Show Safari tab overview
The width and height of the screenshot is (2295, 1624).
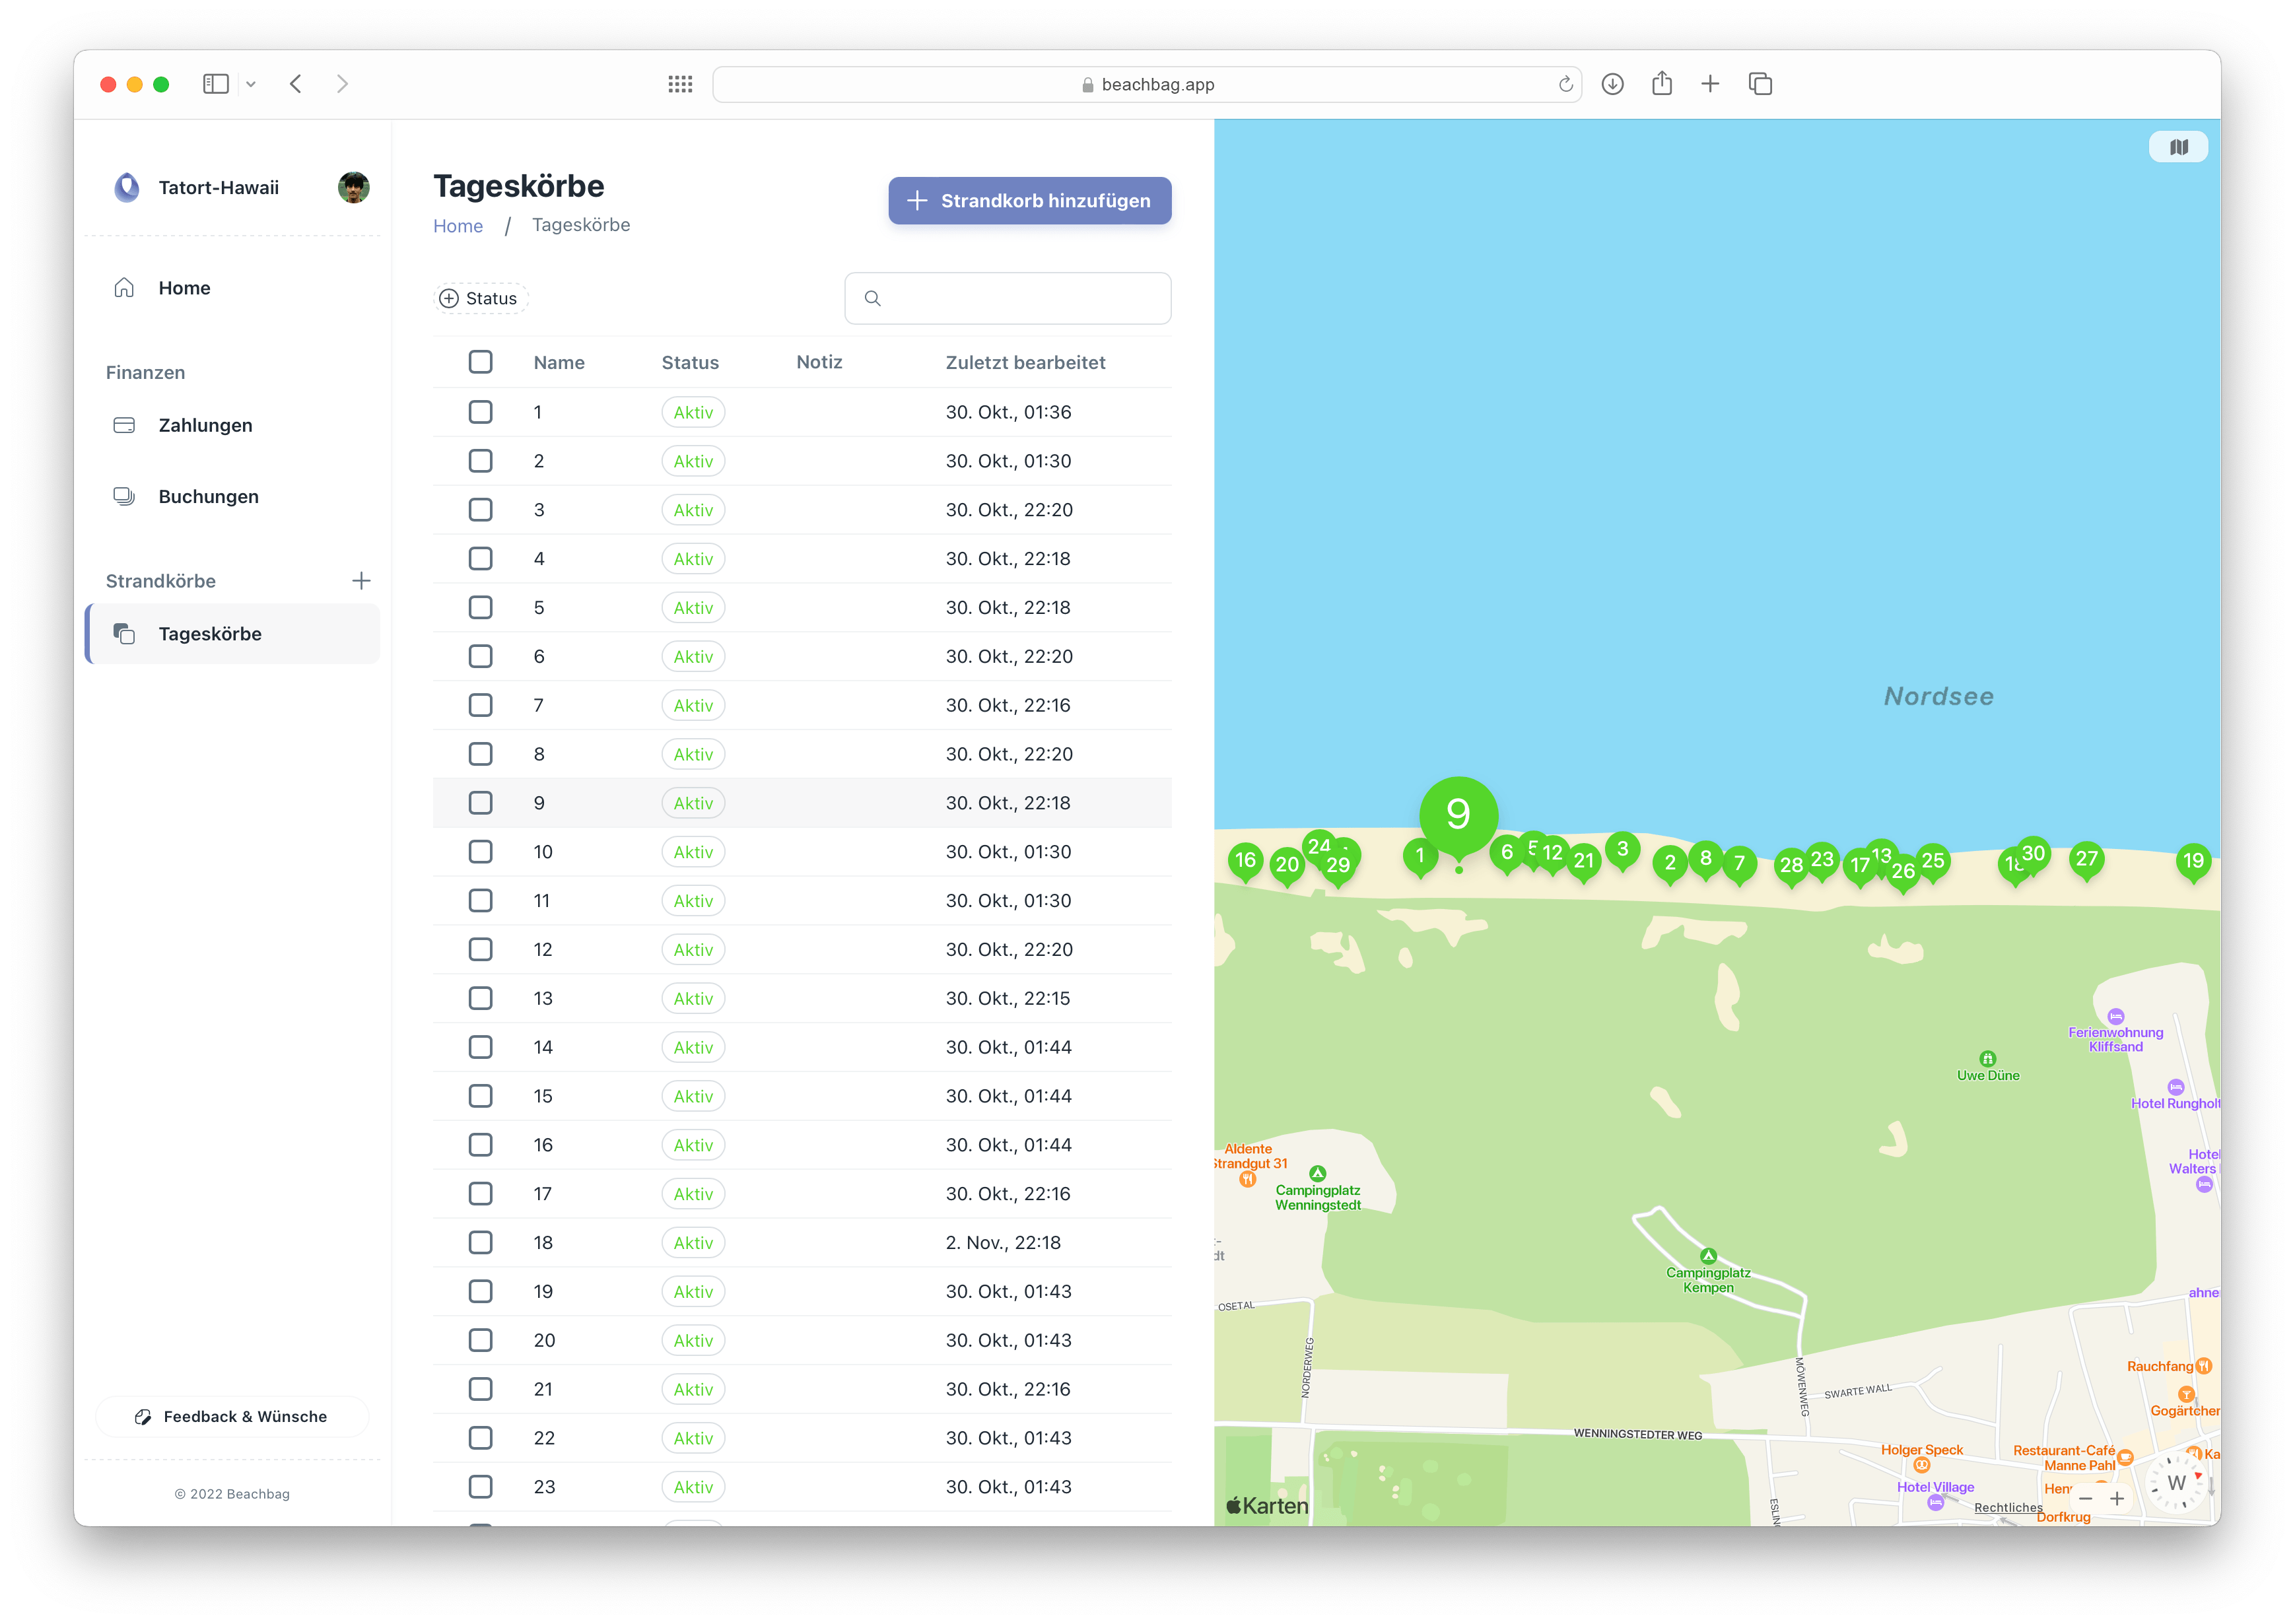(1760, 84)
